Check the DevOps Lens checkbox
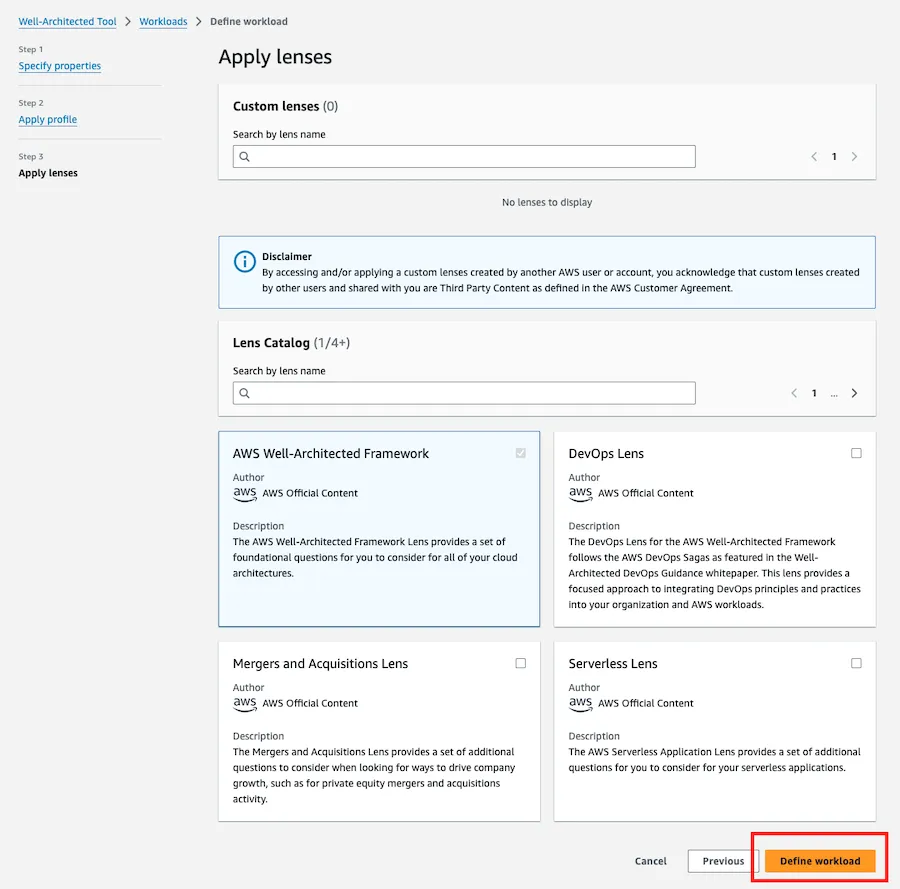 click(x=856, y=453)
